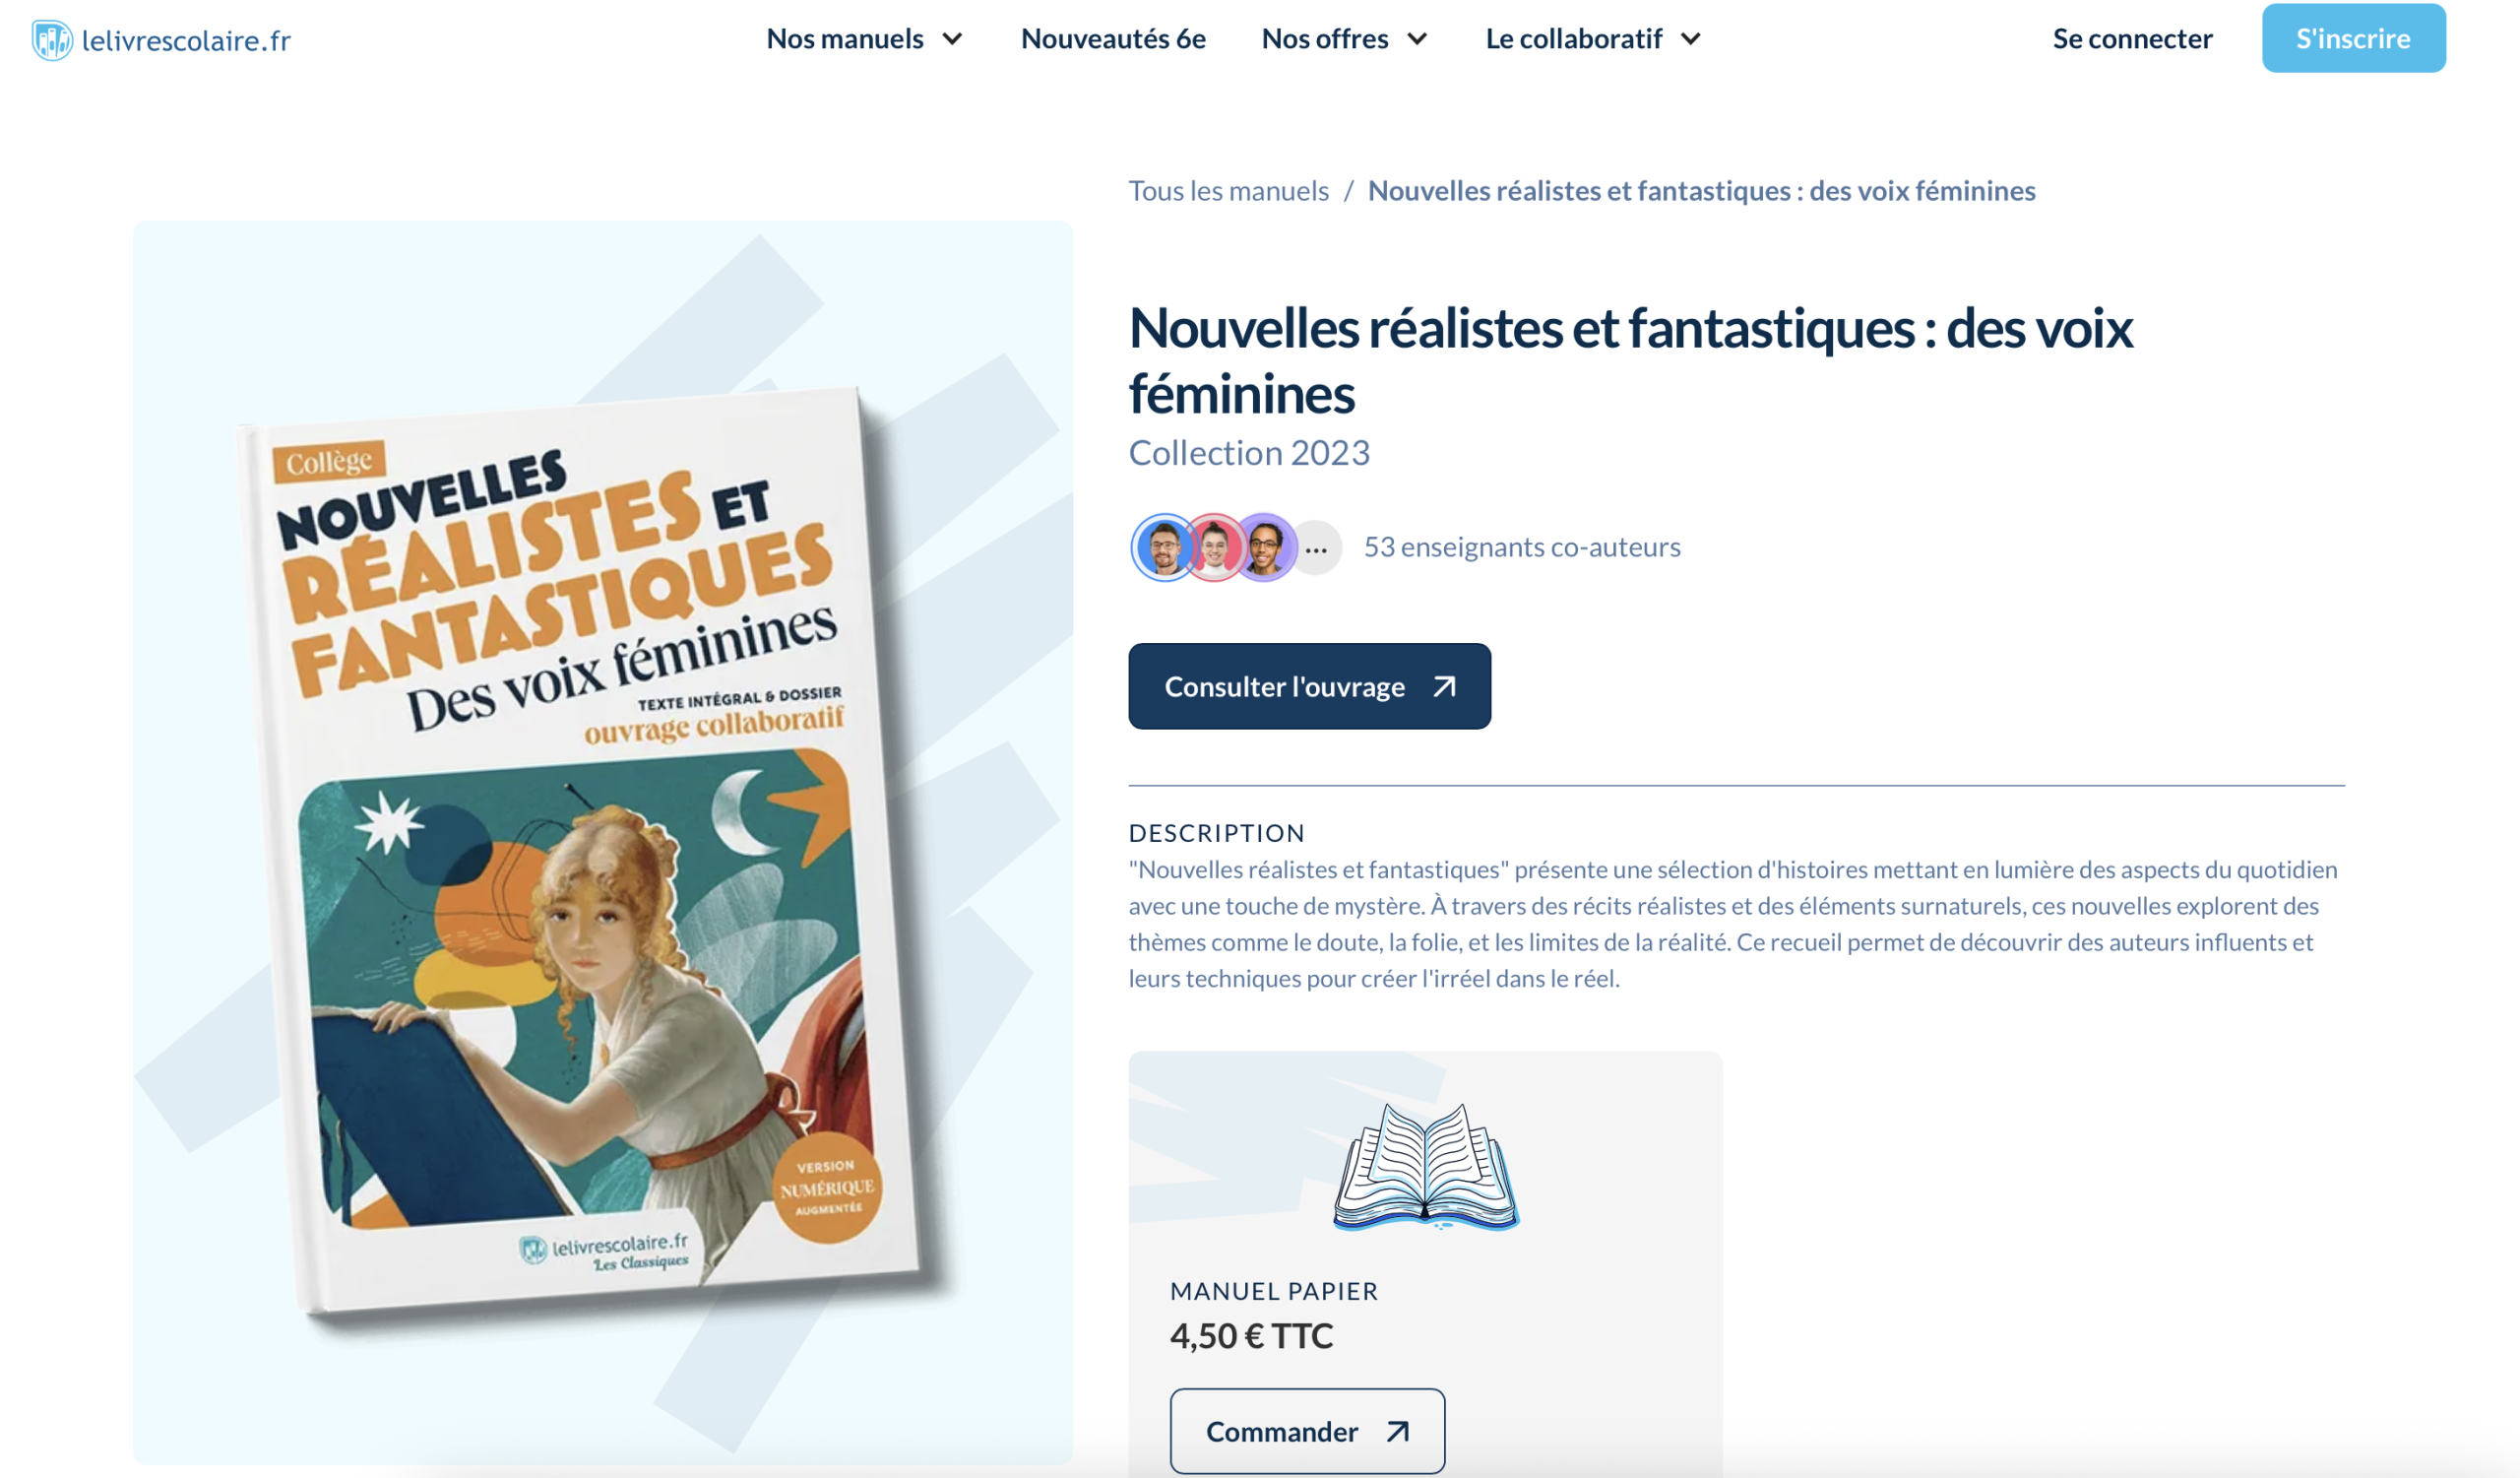Screen dimensions: 2520x1478
Task: Click the S'inscrire button
Action: pyautogui.click(x=2354, y=38)
